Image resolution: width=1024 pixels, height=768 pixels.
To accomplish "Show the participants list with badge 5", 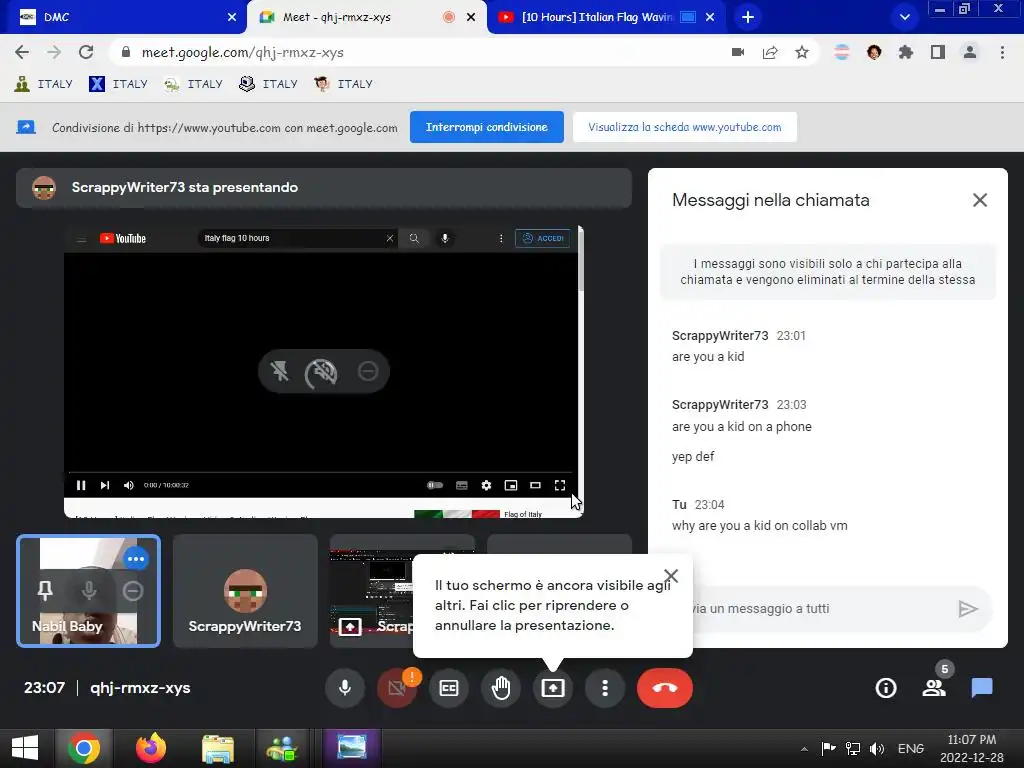I will coord(934,688).
